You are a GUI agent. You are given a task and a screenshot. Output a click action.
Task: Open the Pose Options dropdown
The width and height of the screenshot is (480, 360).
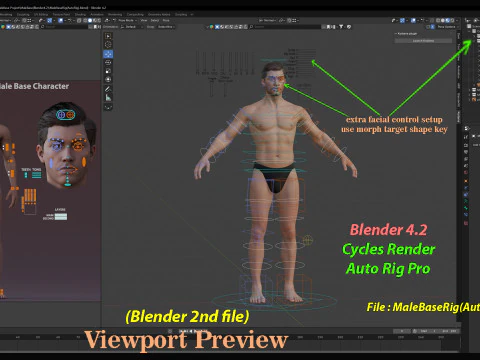pos(447,27)
